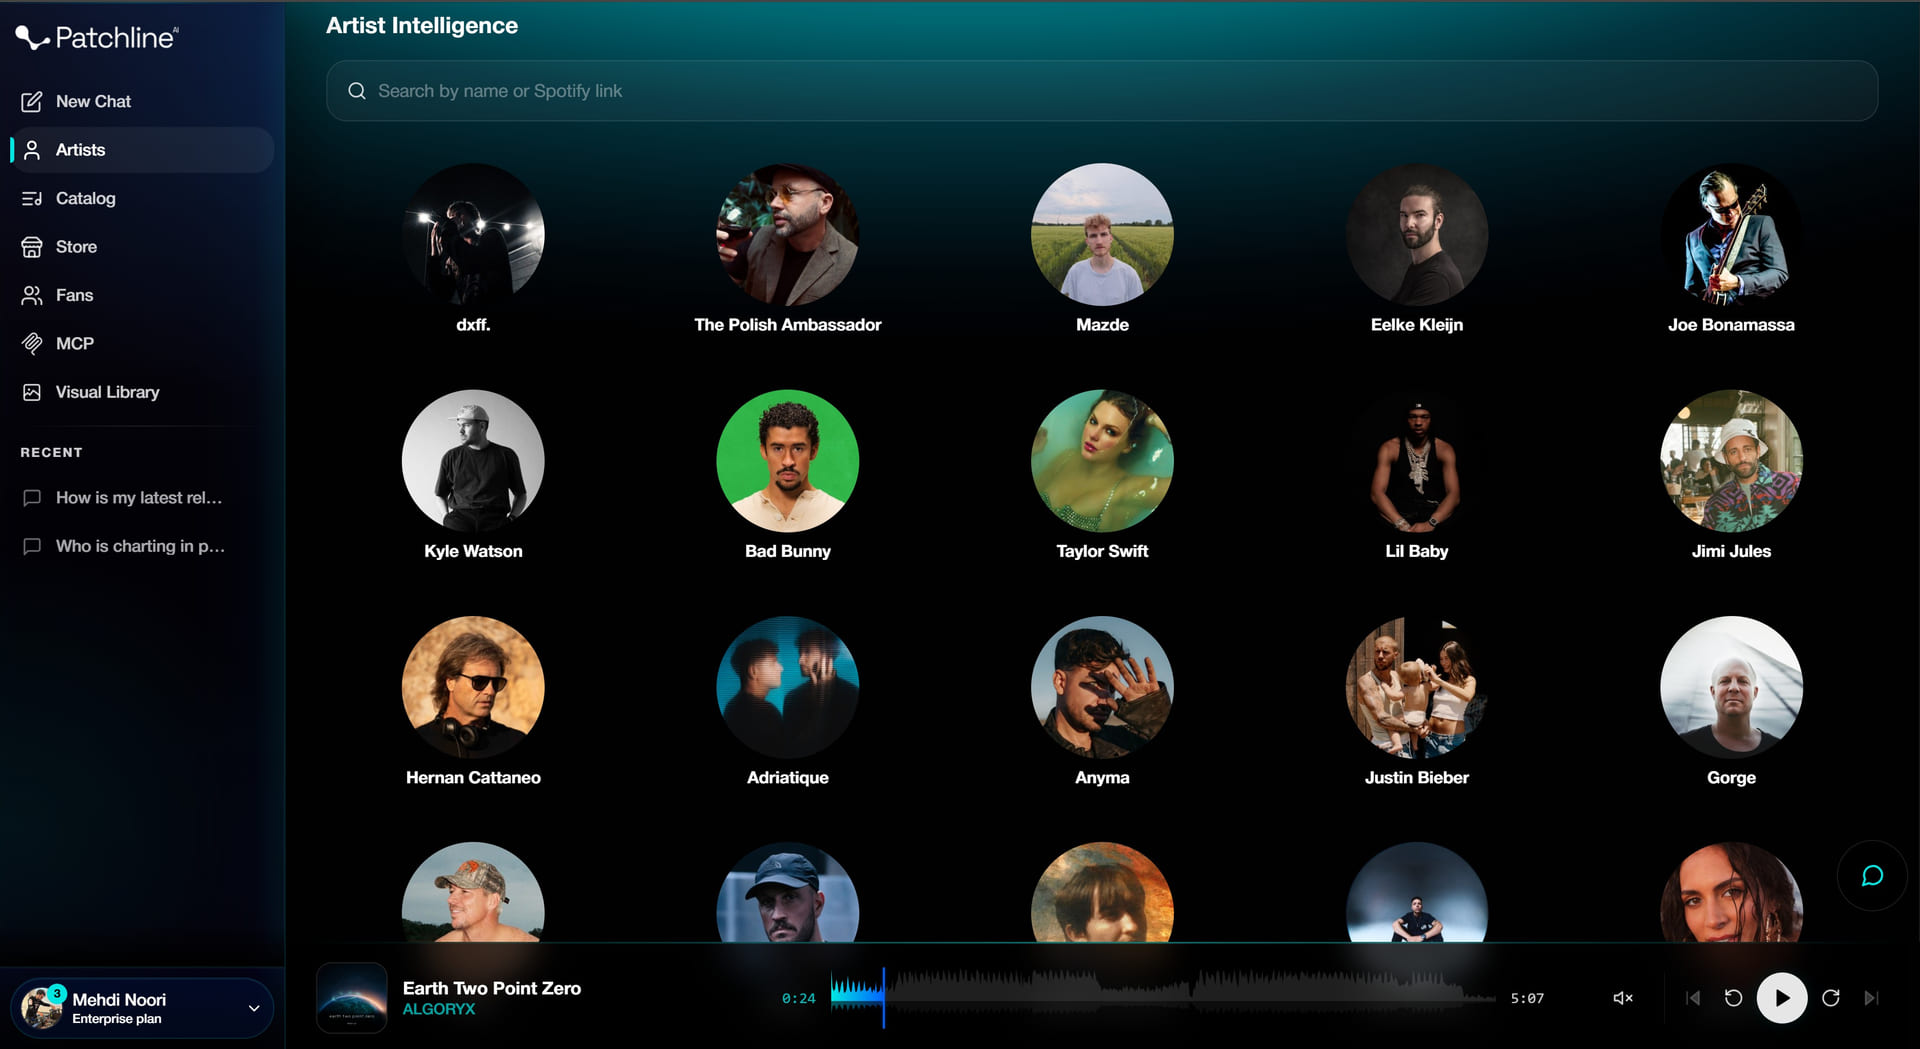Open recent chat 'Who is charting in p...'
Viewport: 1920px width, 1049px height.
pyautogui.click(x=142, y=546)
